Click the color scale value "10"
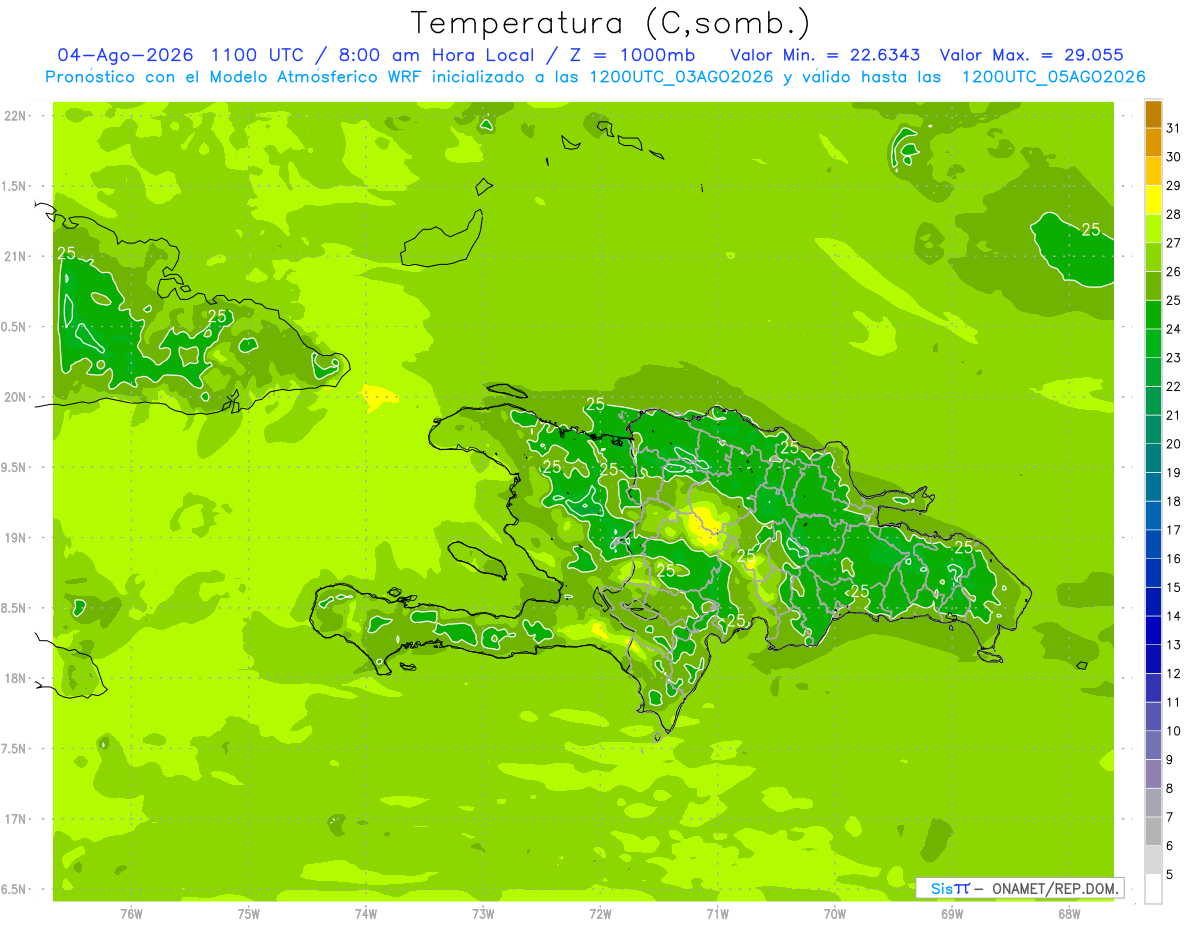 coord(1173,731)
